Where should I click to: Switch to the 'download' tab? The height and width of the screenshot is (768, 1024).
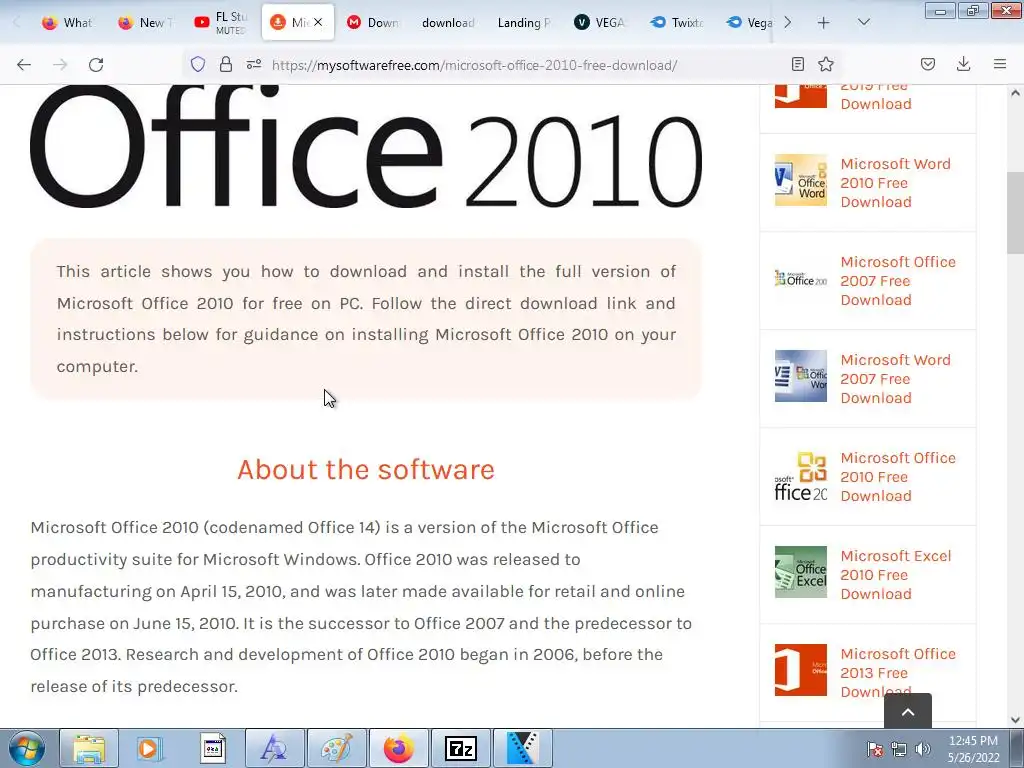(449, 22)
